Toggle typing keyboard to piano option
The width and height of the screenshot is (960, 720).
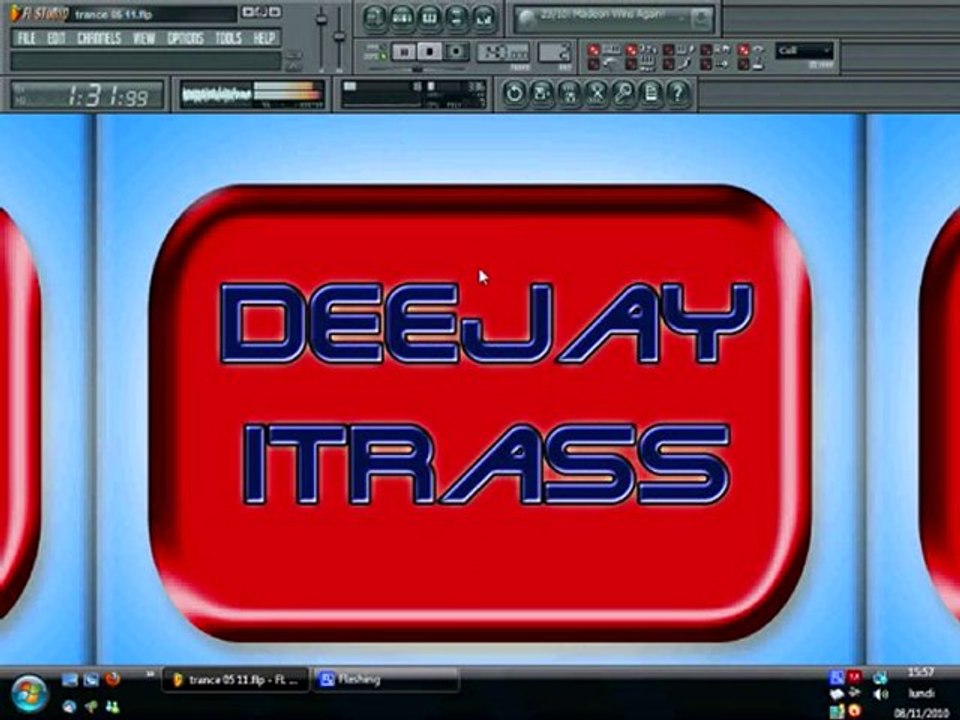(x=603, y=50)
